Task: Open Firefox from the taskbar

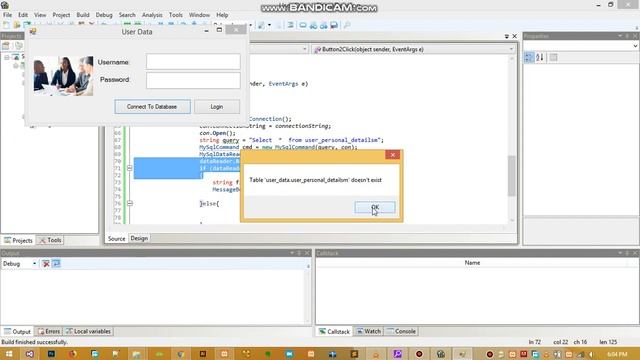Action: point(73,354)
